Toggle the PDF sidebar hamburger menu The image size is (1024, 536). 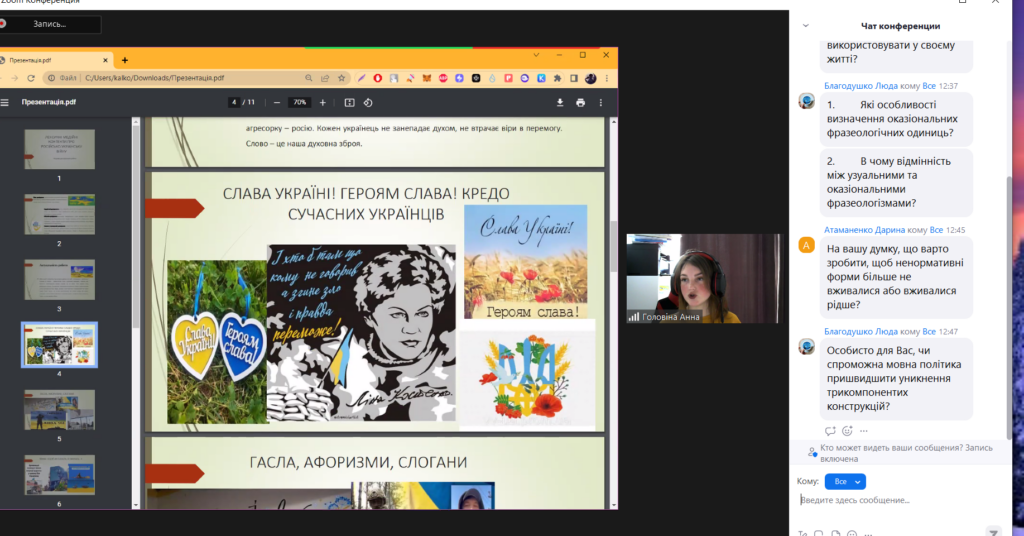click(5, 102)
